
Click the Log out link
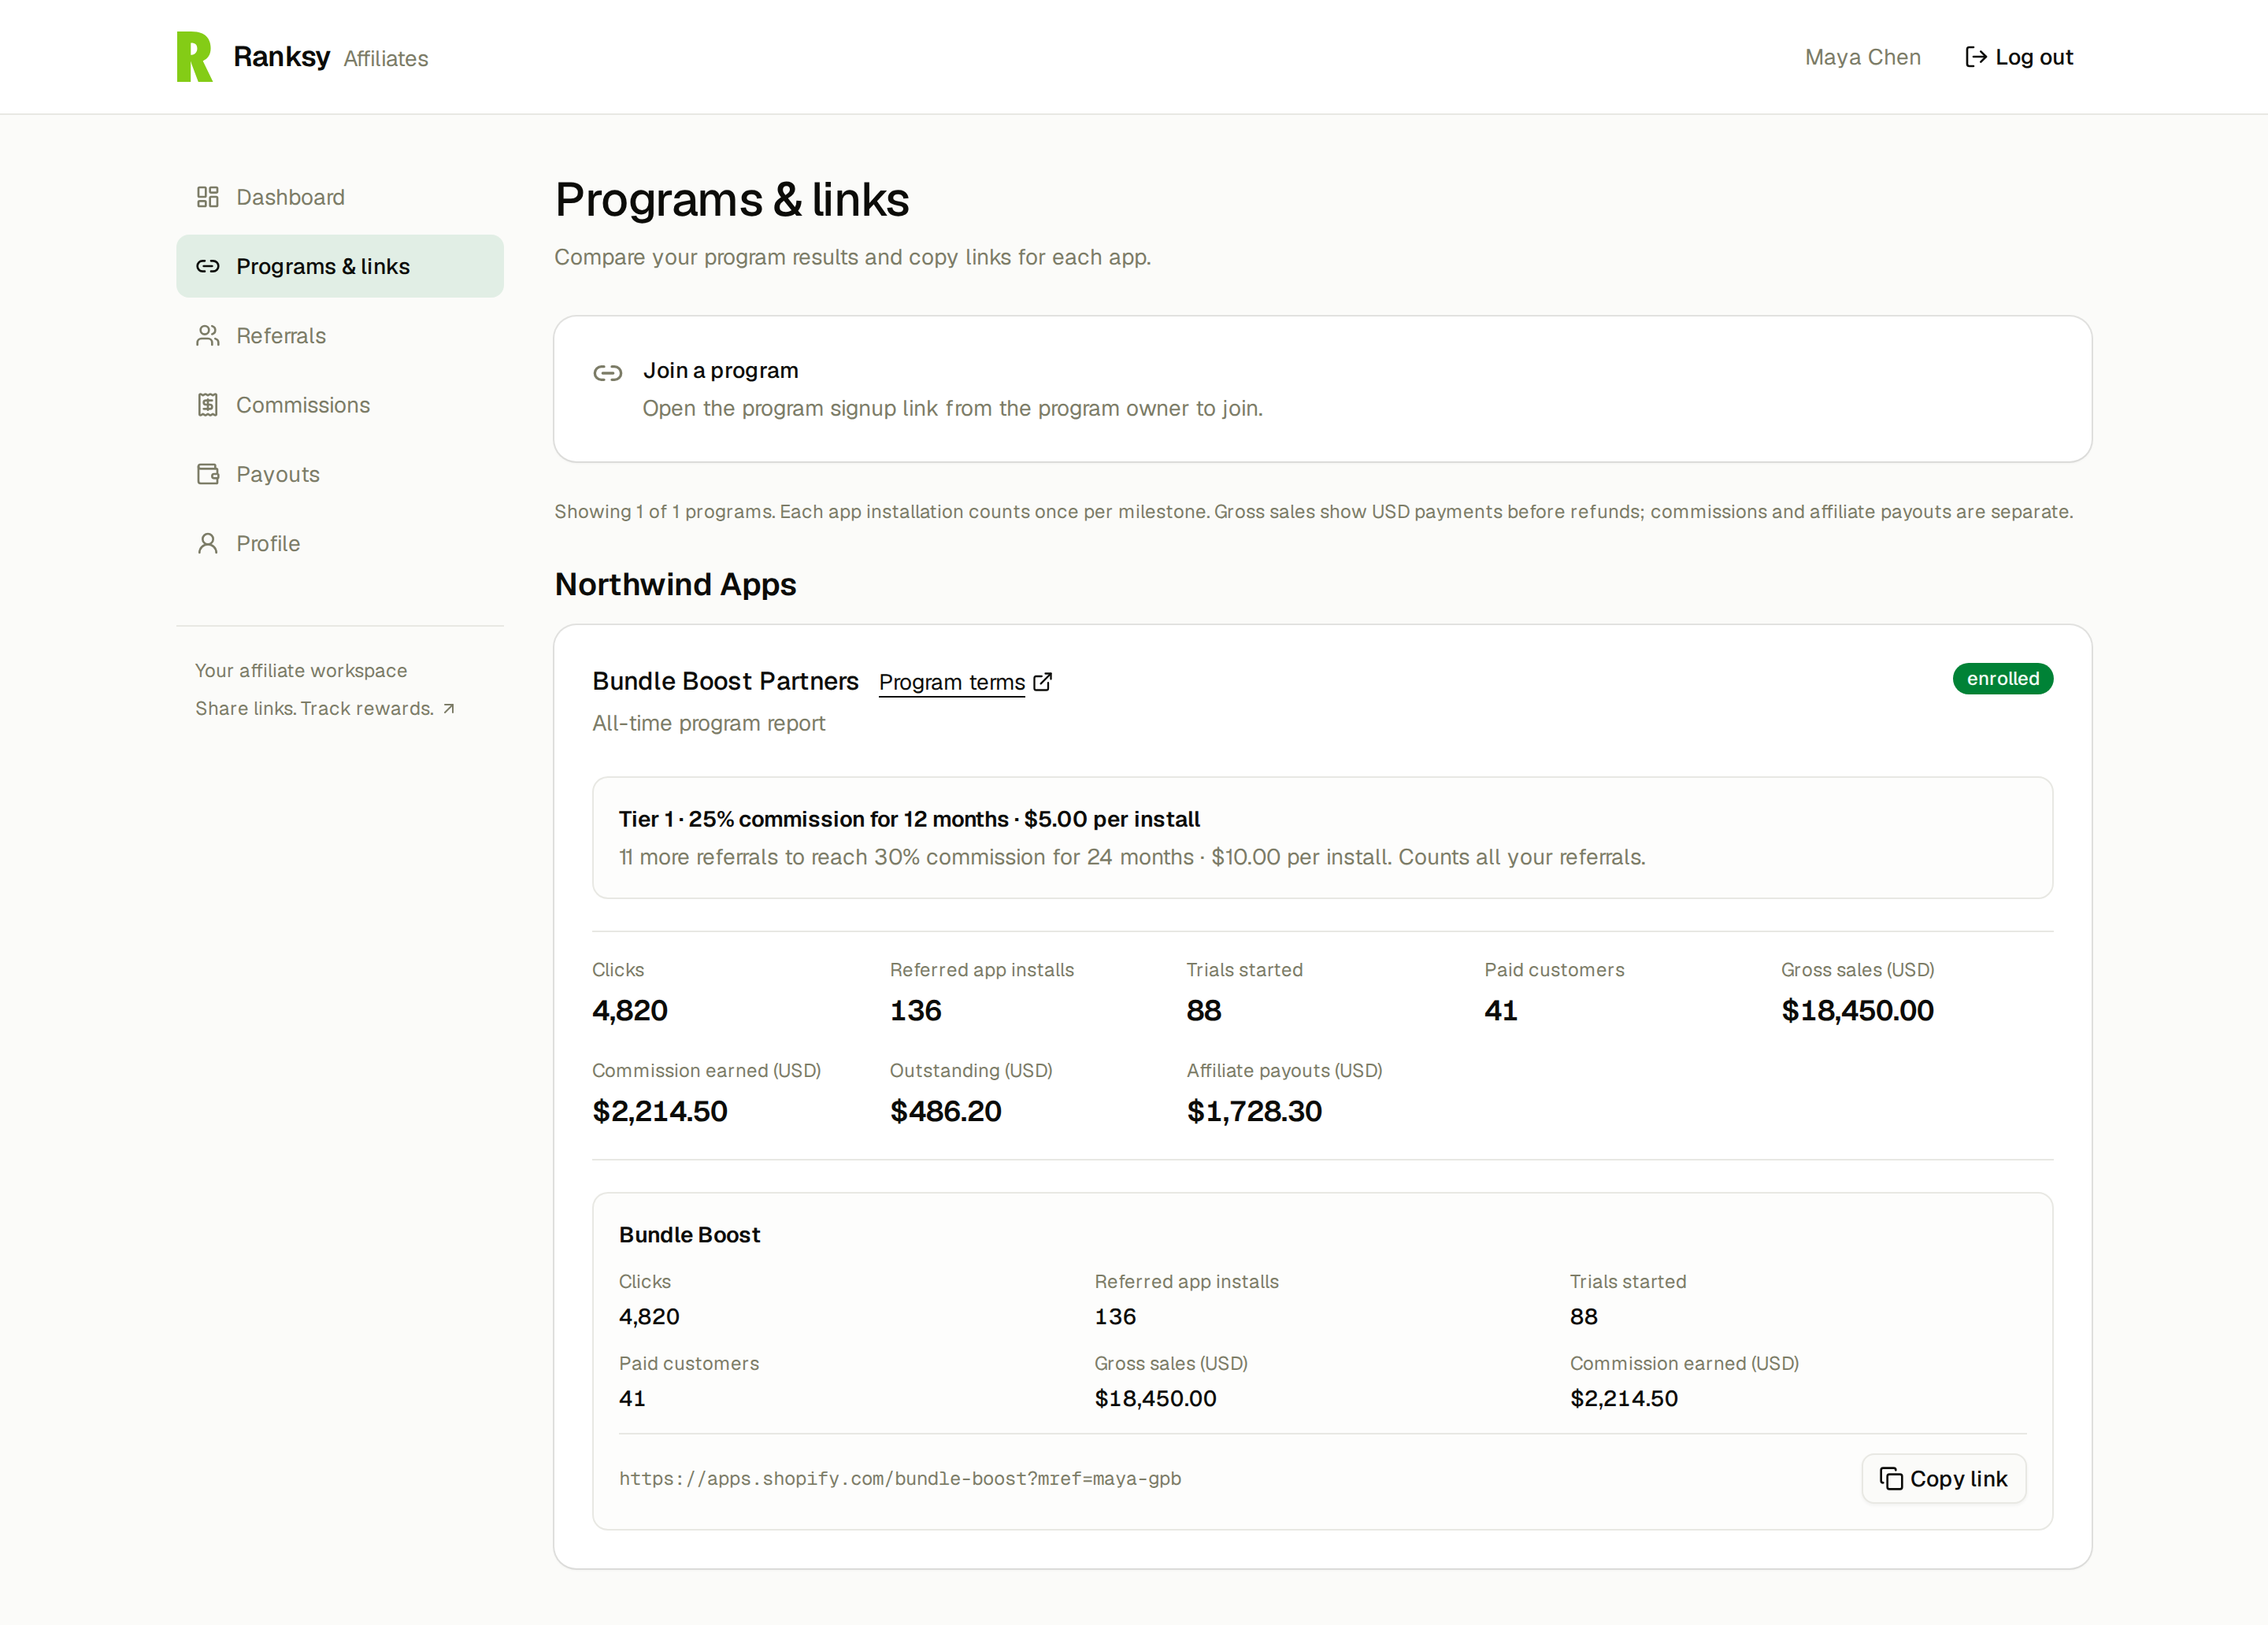[2019, 57]
